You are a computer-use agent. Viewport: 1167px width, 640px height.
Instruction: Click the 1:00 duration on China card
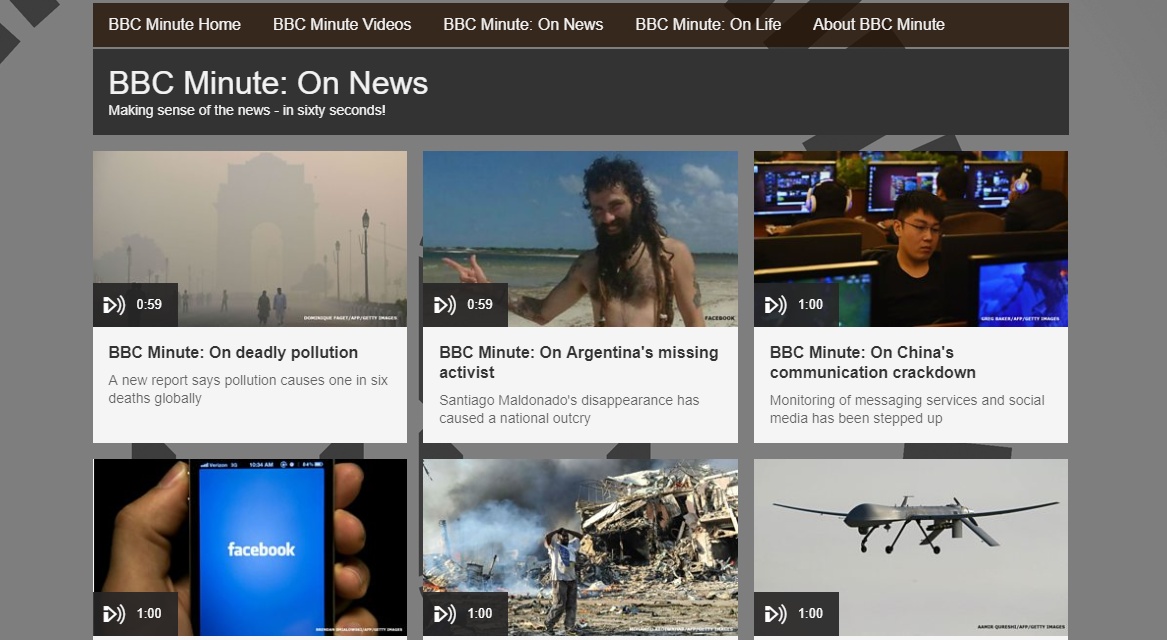(x=810, y=304)
